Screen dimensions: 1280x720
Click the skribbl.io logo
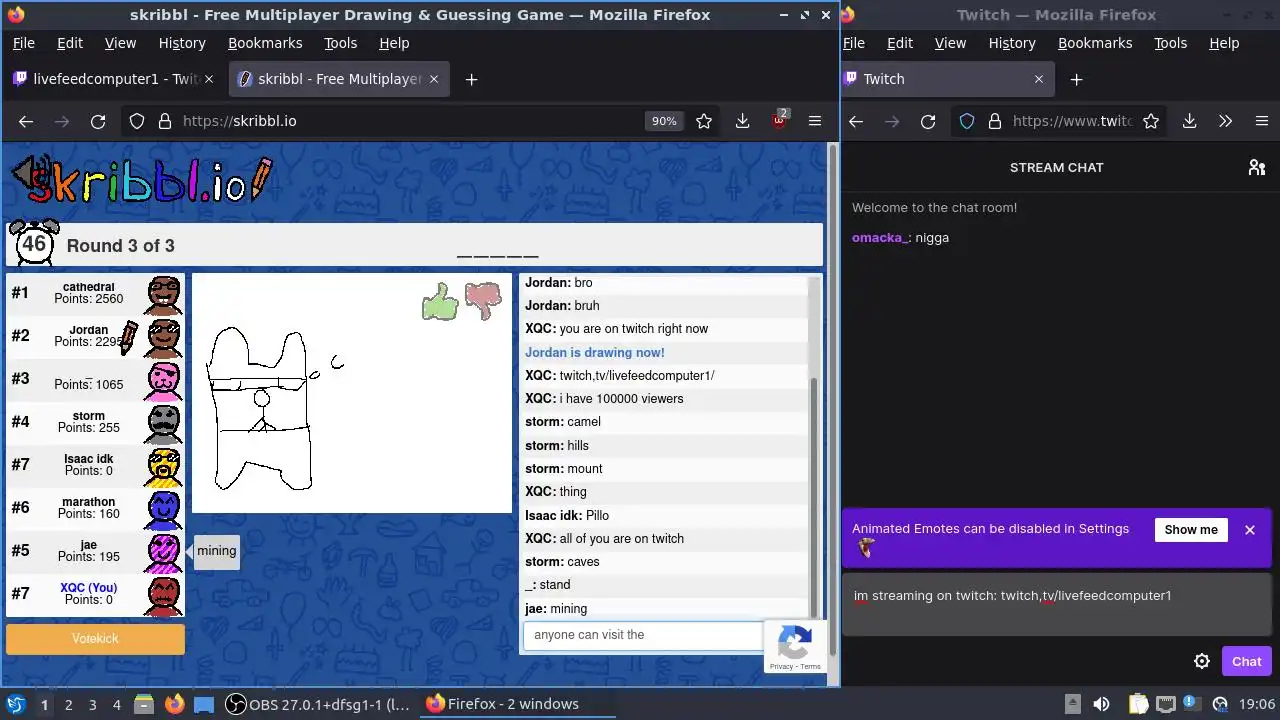pyautogui.click(x=140, y=179)
